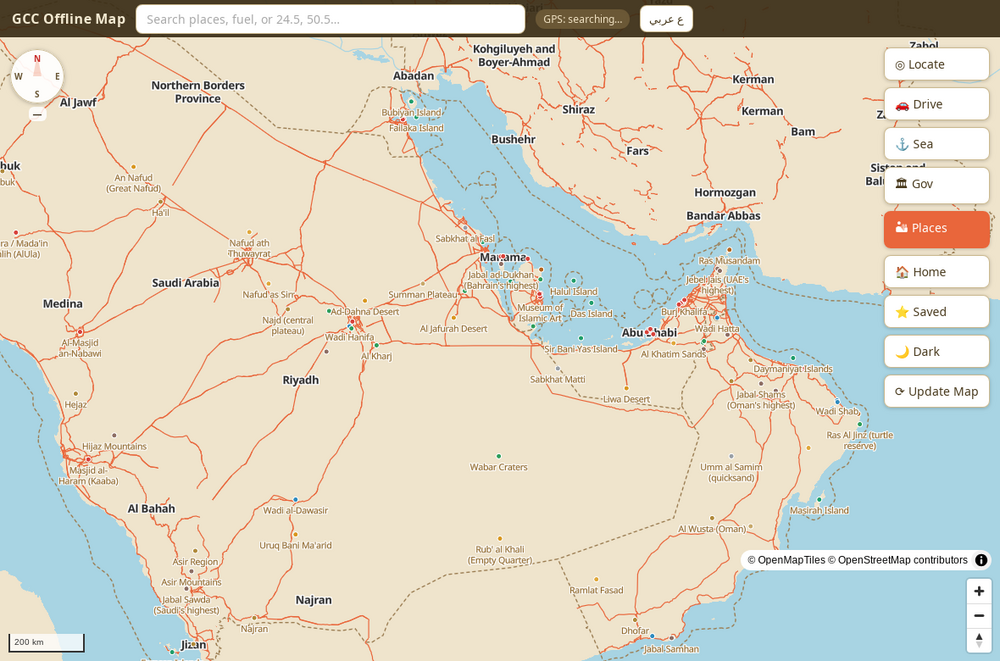Click the GPS searching status pill
The image size is (1000, 661).
[582, 19]
